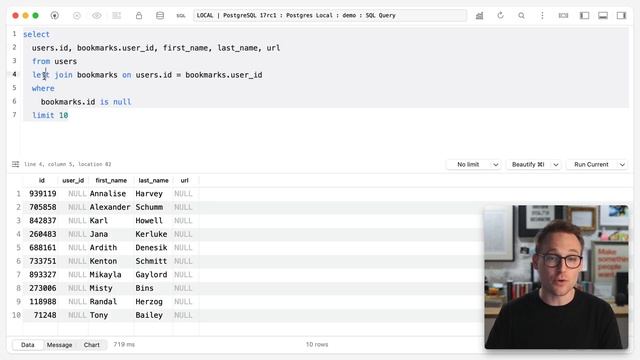Click the refresh icon in the toolbar

[500, 16]
